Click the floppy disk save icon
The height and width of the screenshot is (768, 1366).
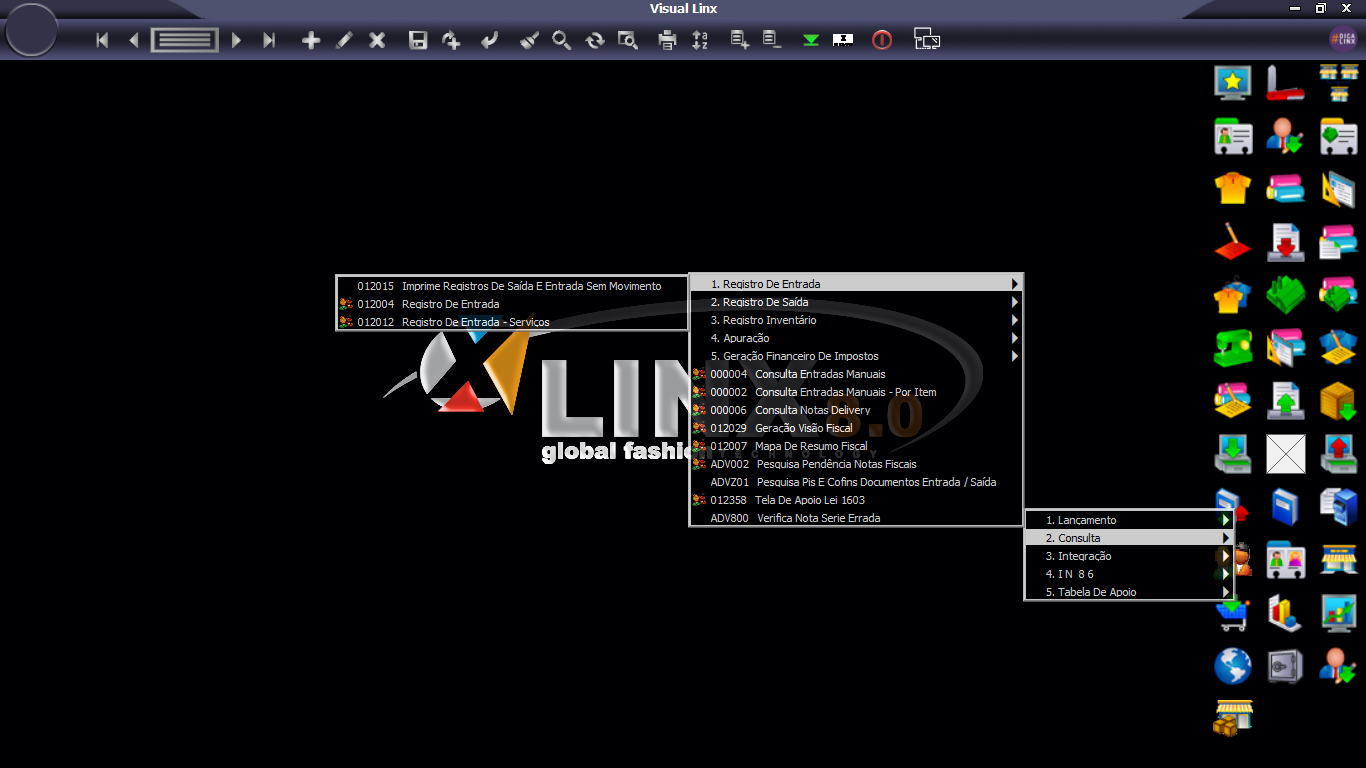coord(418,40)
